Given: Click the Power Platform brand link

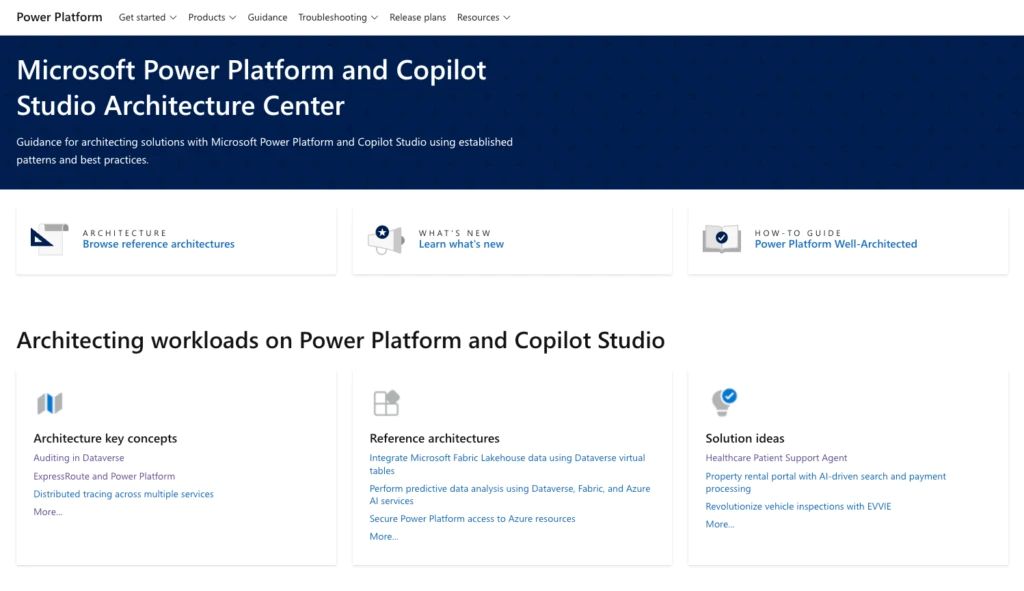Looking at the screenshot, I should pos(59,17).
